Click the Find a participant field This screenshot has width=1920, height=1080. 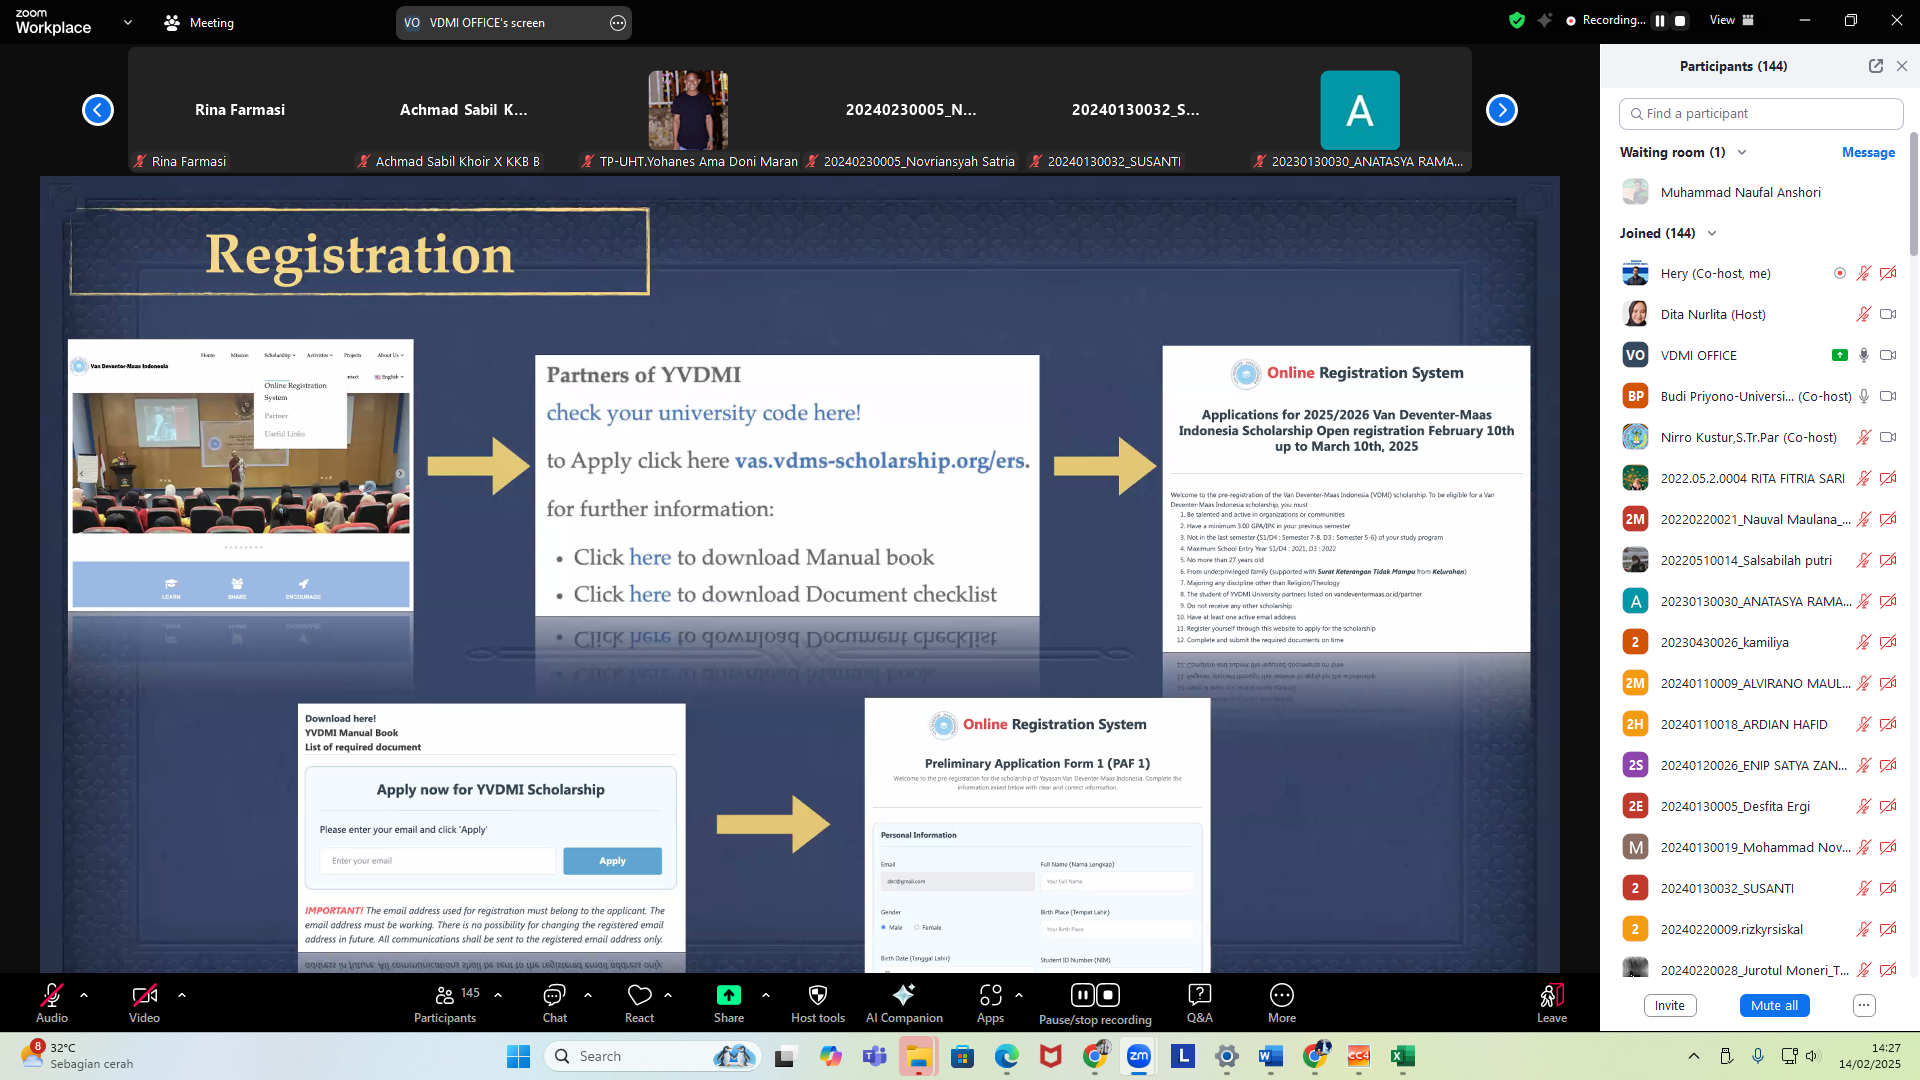(x=1760, y=114)
